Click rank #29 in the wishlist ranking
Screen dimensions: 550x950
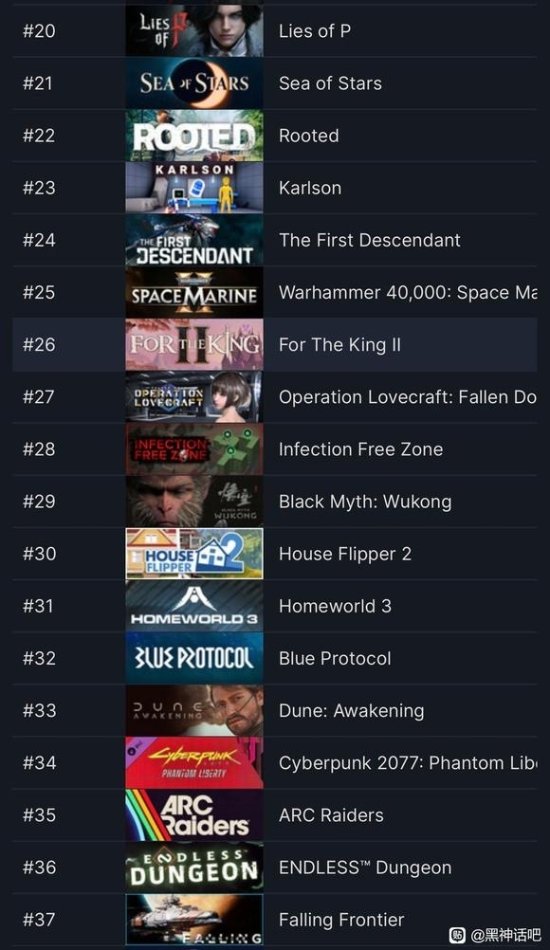pos(39,501)
